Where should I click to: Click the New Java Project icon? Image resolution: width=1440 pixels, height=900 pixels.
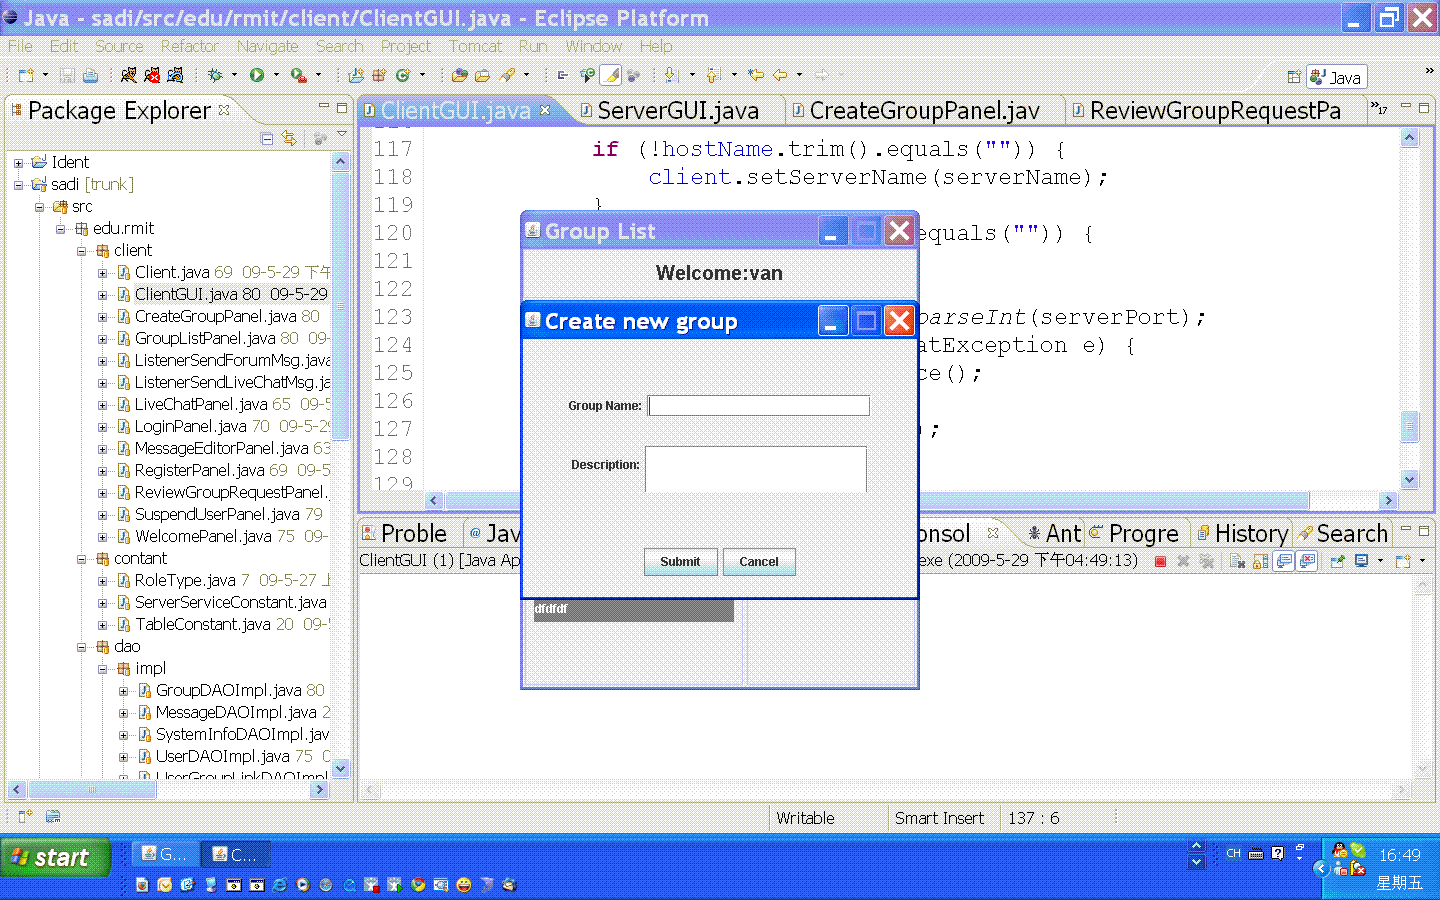click(x=356, y=75)
